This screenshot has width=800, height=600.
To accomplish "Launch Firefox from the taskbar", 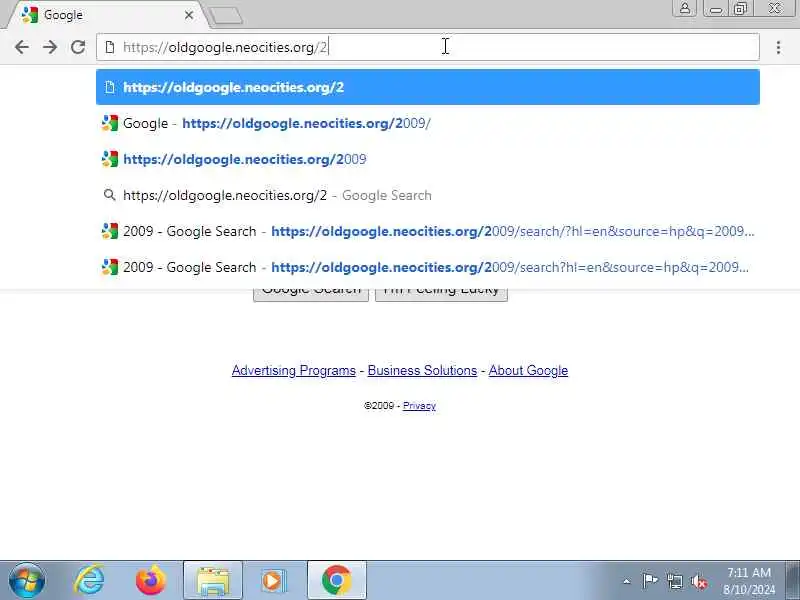I will (x=151, y=581).
